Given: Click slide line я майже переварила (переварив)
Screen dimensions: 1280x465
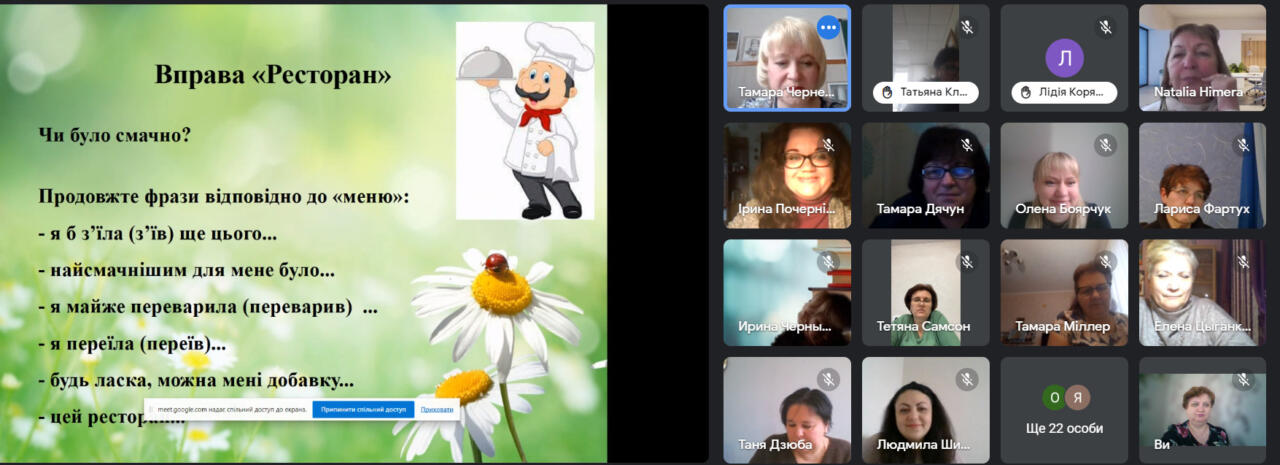Looking at the screenshot, I should (207, 307).
